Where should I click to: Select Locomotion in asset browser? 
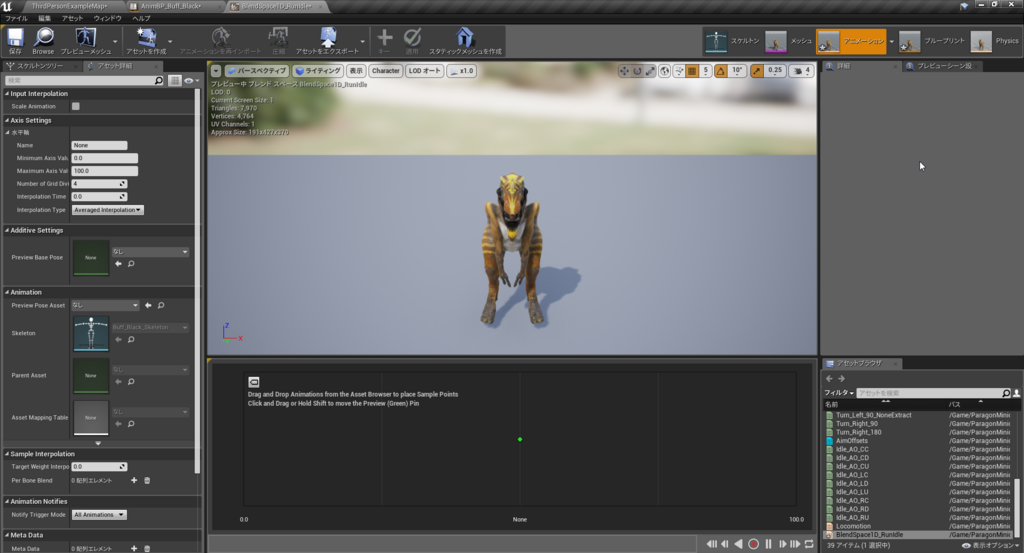pyautogui.click(x=853, y=526)
